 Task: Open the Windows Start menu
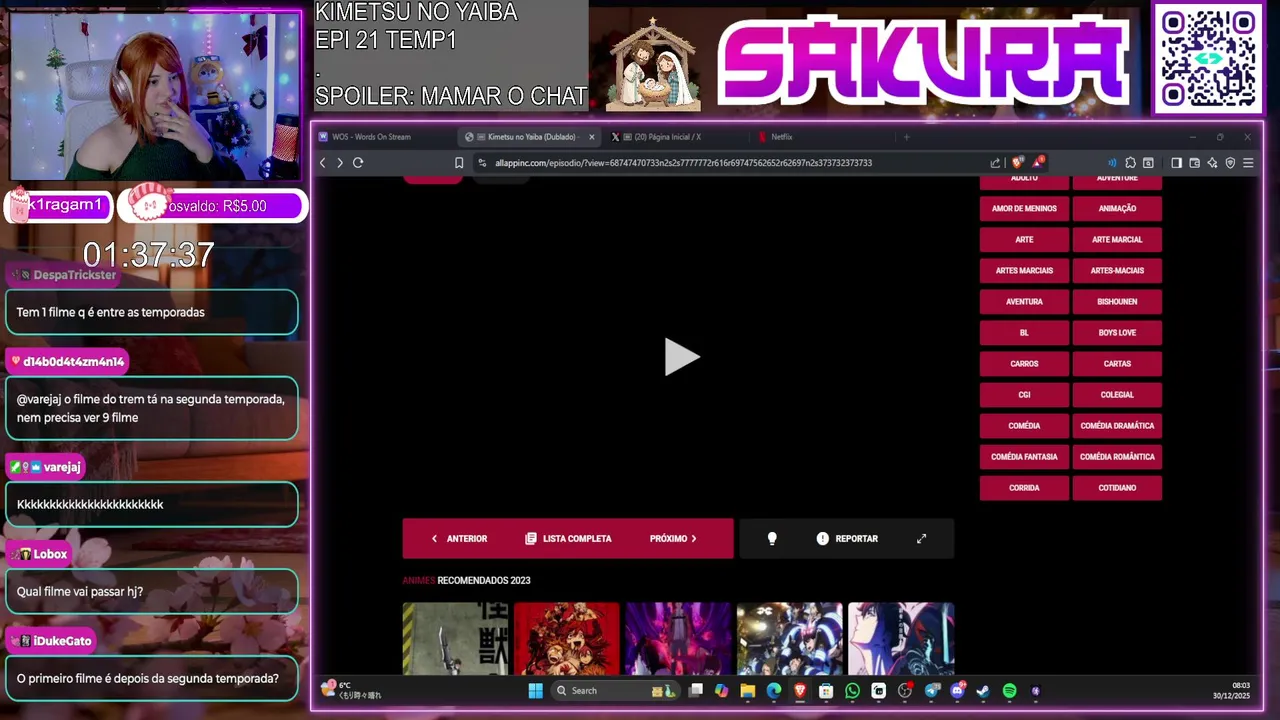(x=535, y=691)
